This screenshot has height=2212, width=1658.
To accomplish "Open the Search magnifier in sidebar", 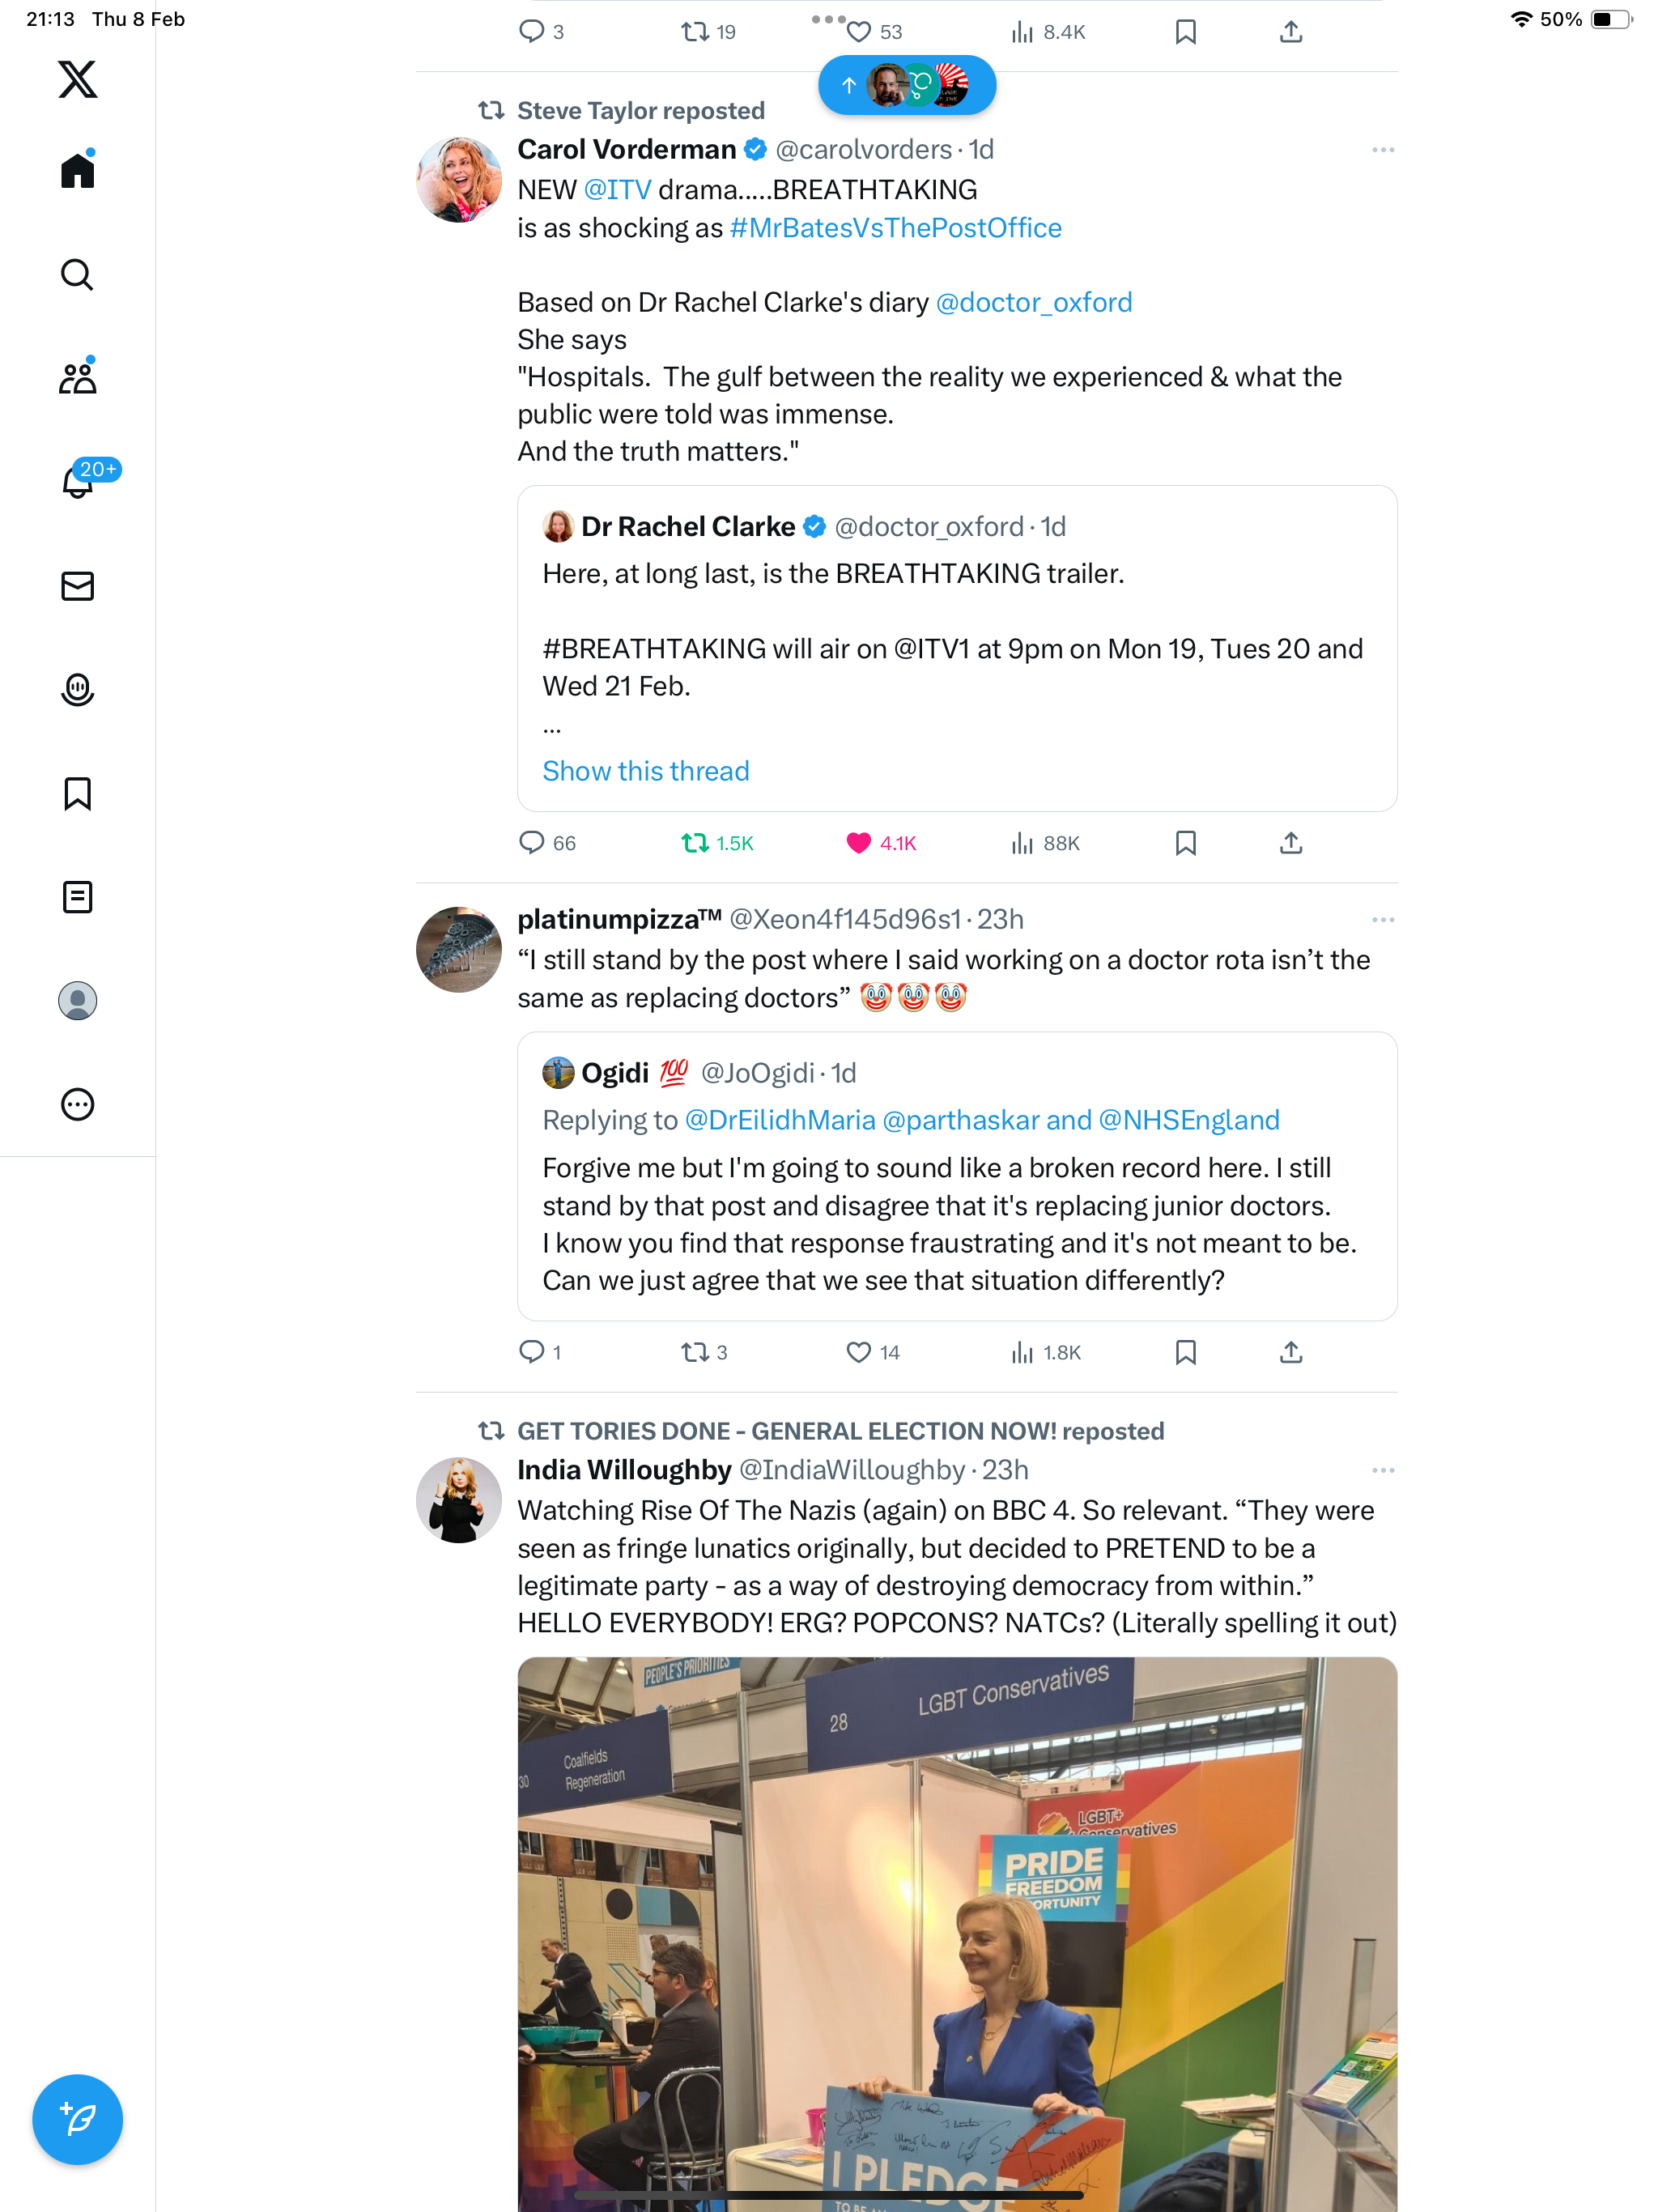I will [77, 274].
